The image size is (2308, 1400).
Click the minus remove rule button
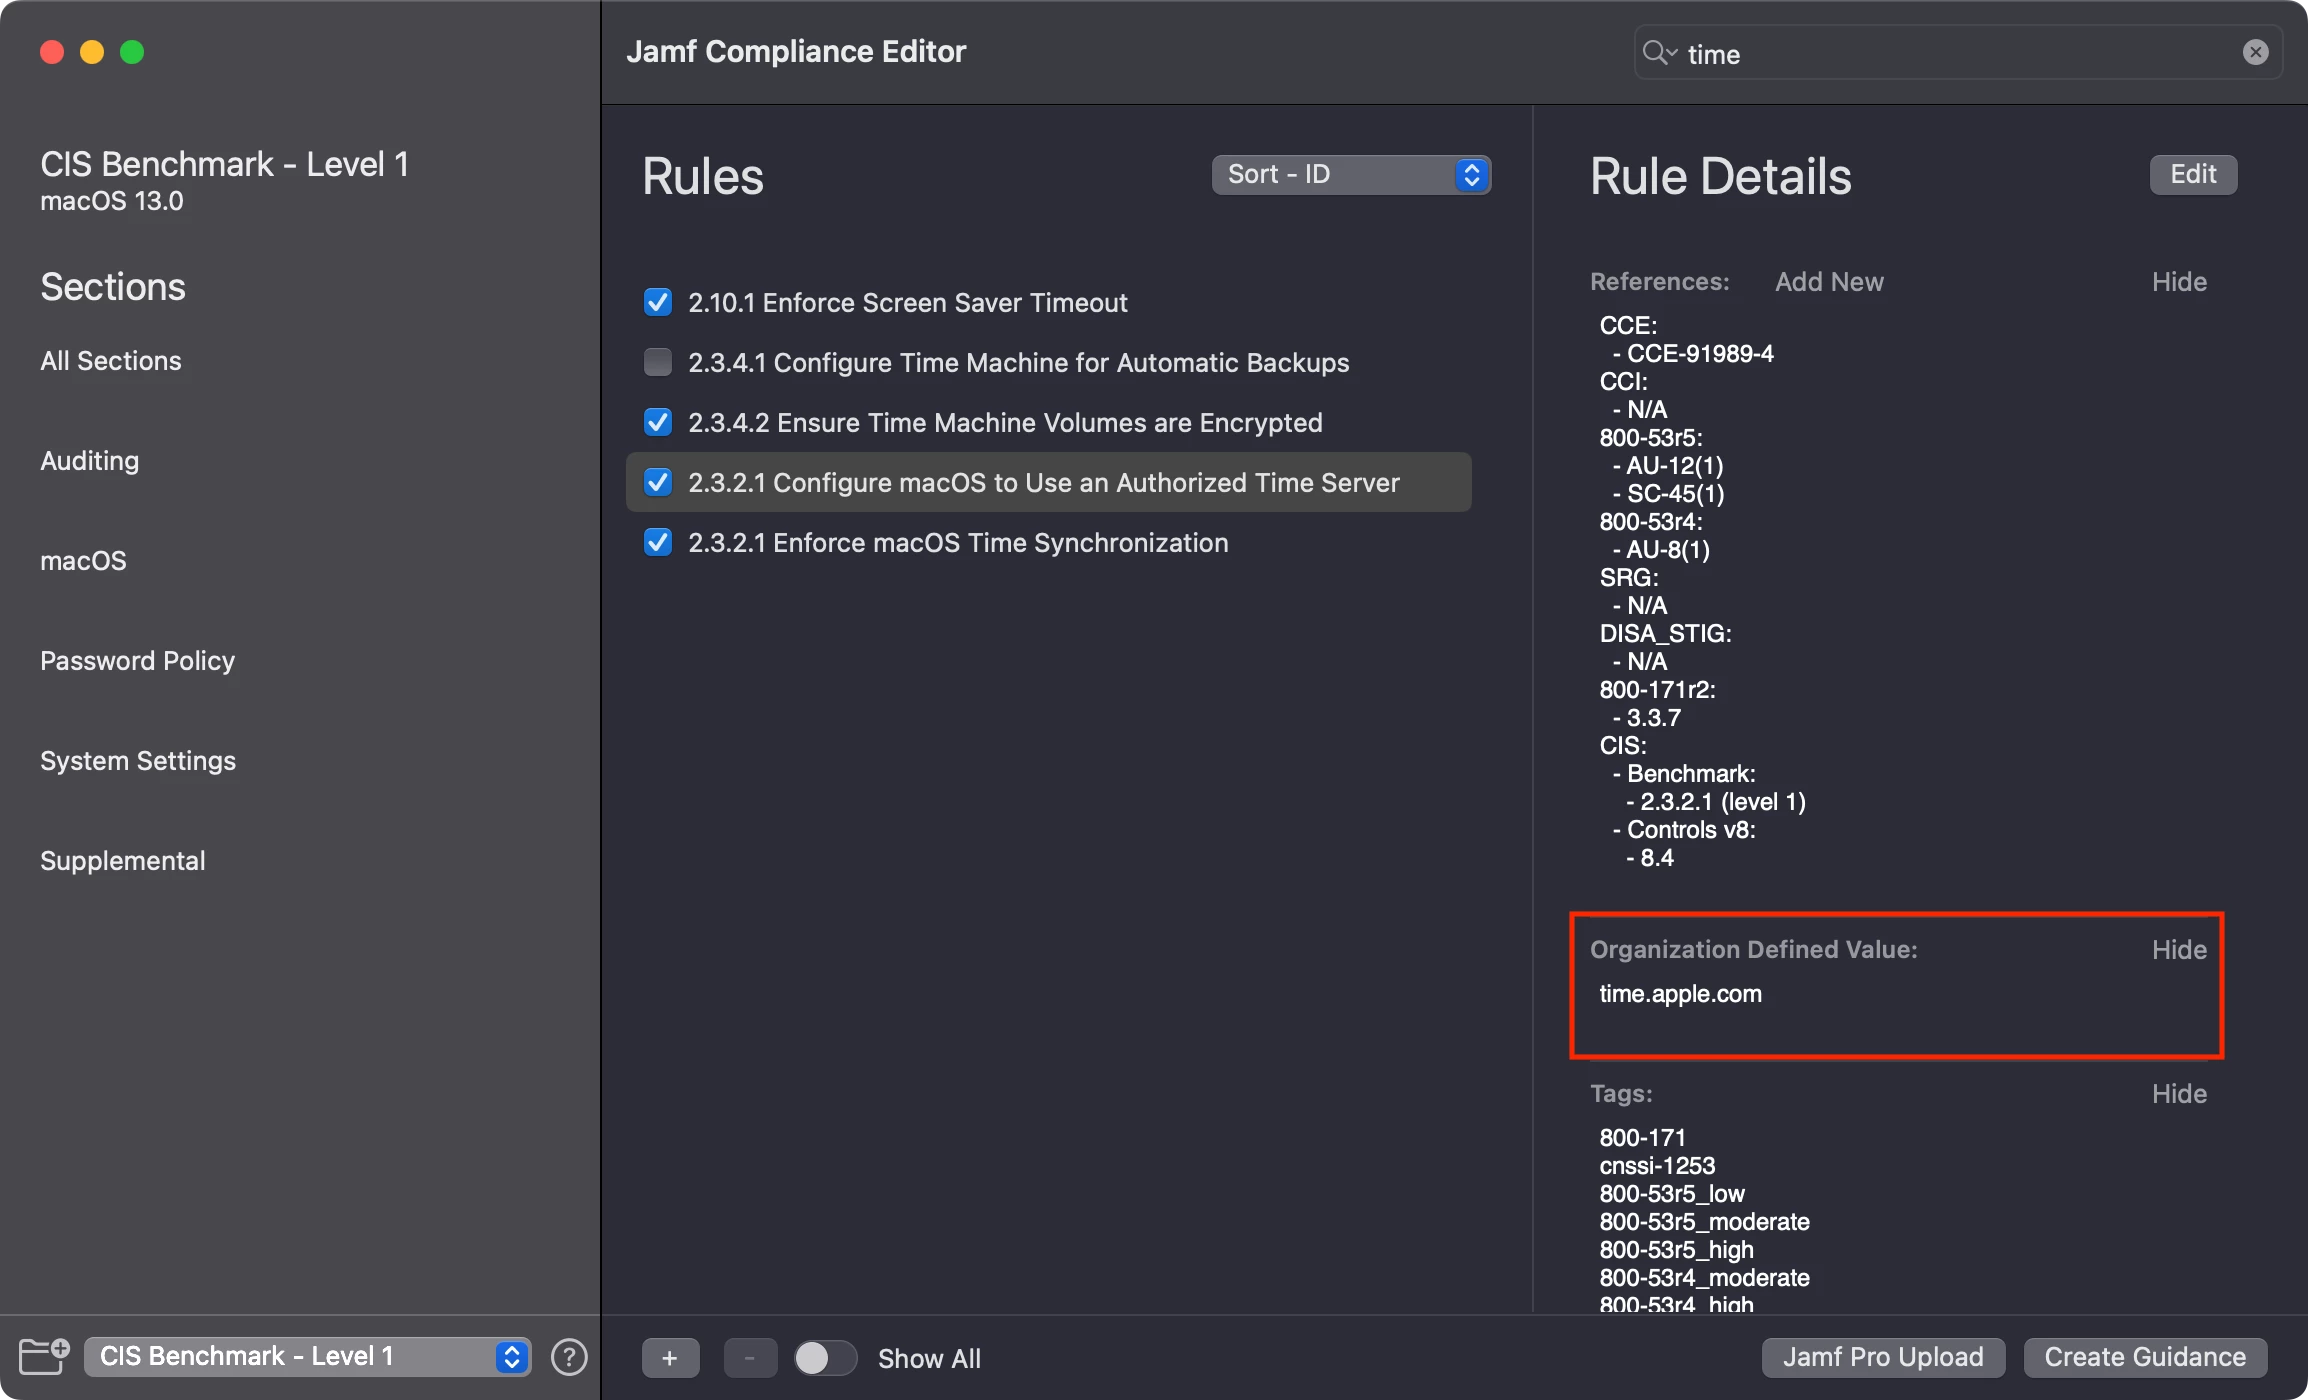750,1358
